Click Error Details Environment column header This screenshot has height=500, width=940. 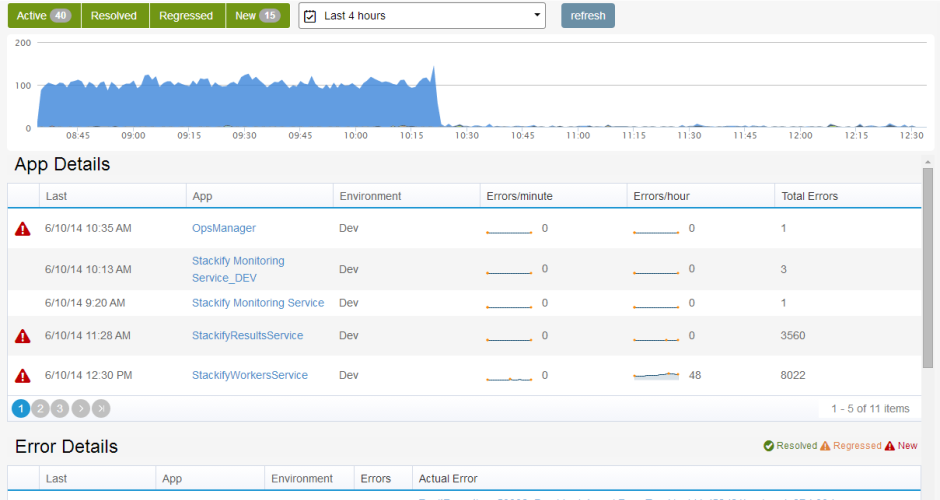[309, 478]
